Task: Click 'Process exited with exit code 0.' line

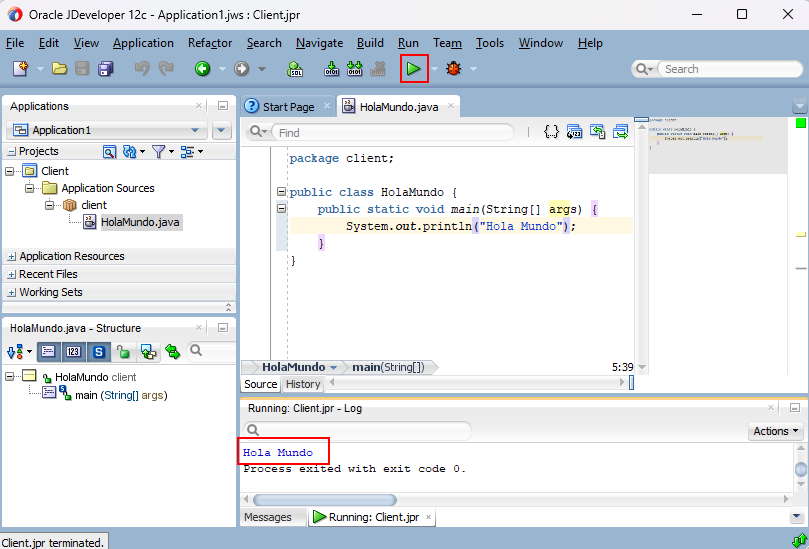Action: [354, 469]
